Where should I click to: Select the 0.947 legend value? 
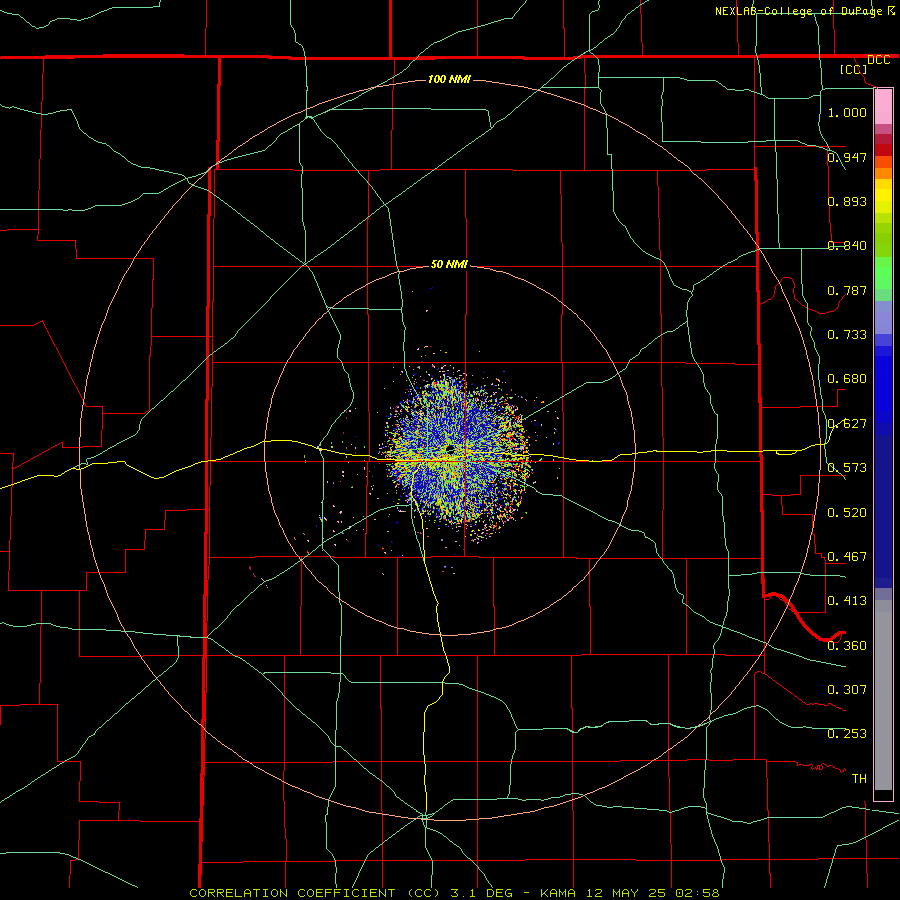[847, 157]
